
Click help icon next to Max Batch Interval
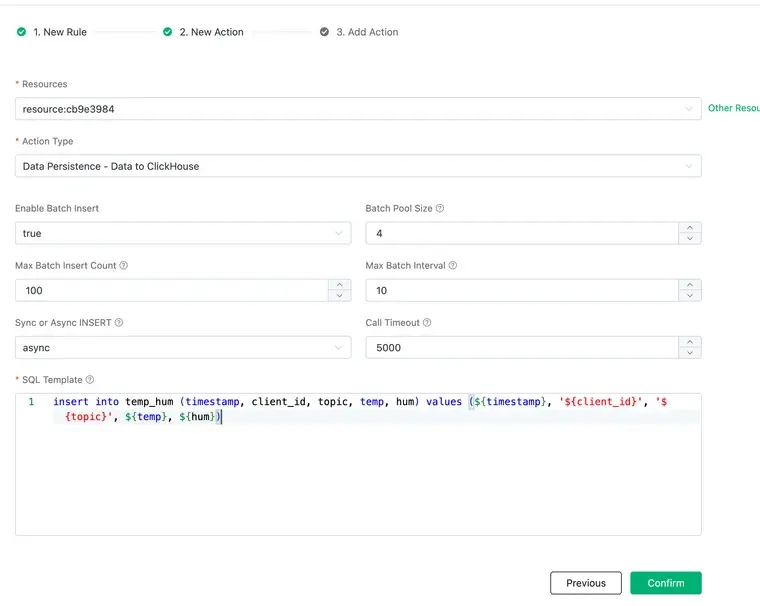tap(453, 266)
